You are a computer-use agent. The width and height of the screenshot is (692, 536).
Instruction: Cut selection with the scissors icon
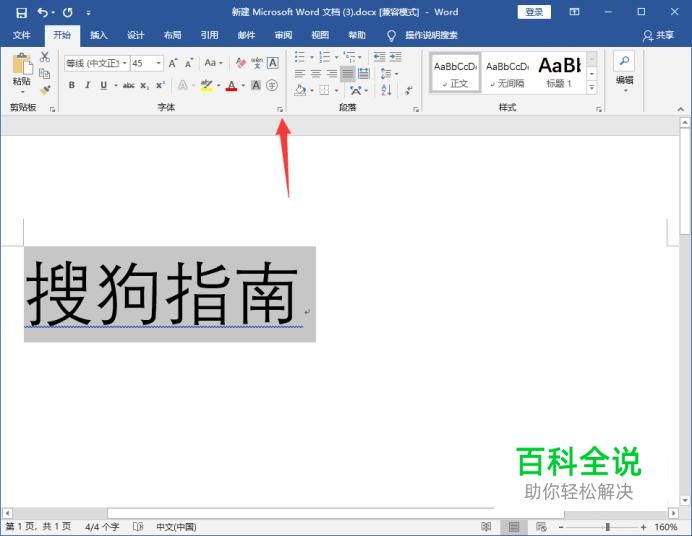(x=45, y=57)
